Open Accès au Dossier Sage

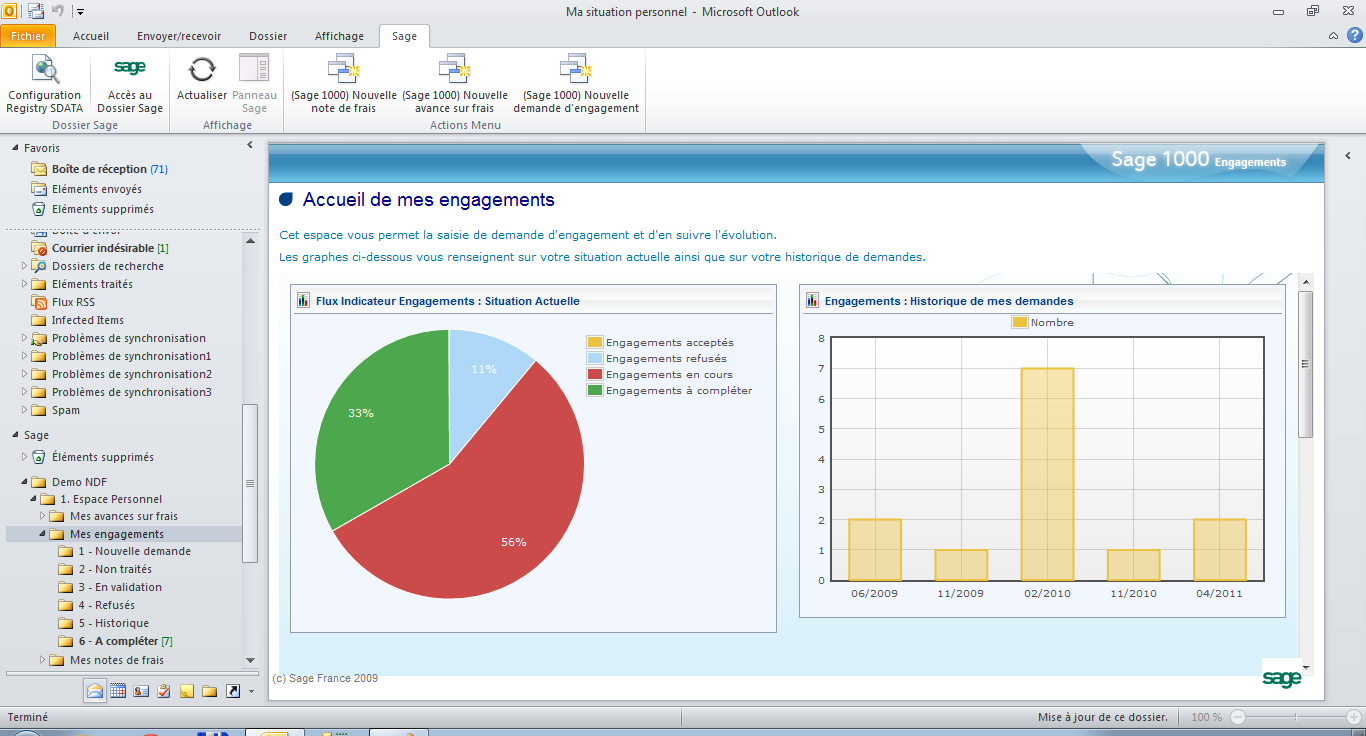click(x=130, y=84)
